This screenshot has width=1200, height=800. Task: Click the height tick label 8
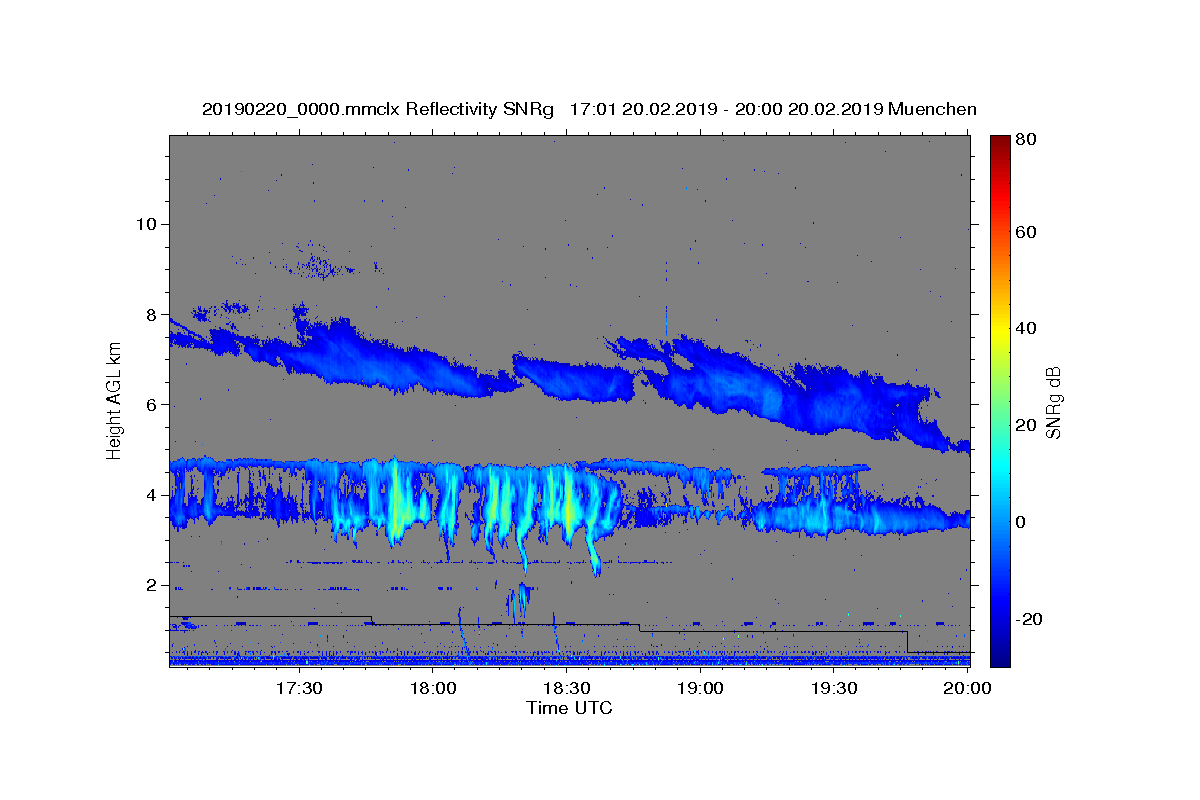[151, 314]
